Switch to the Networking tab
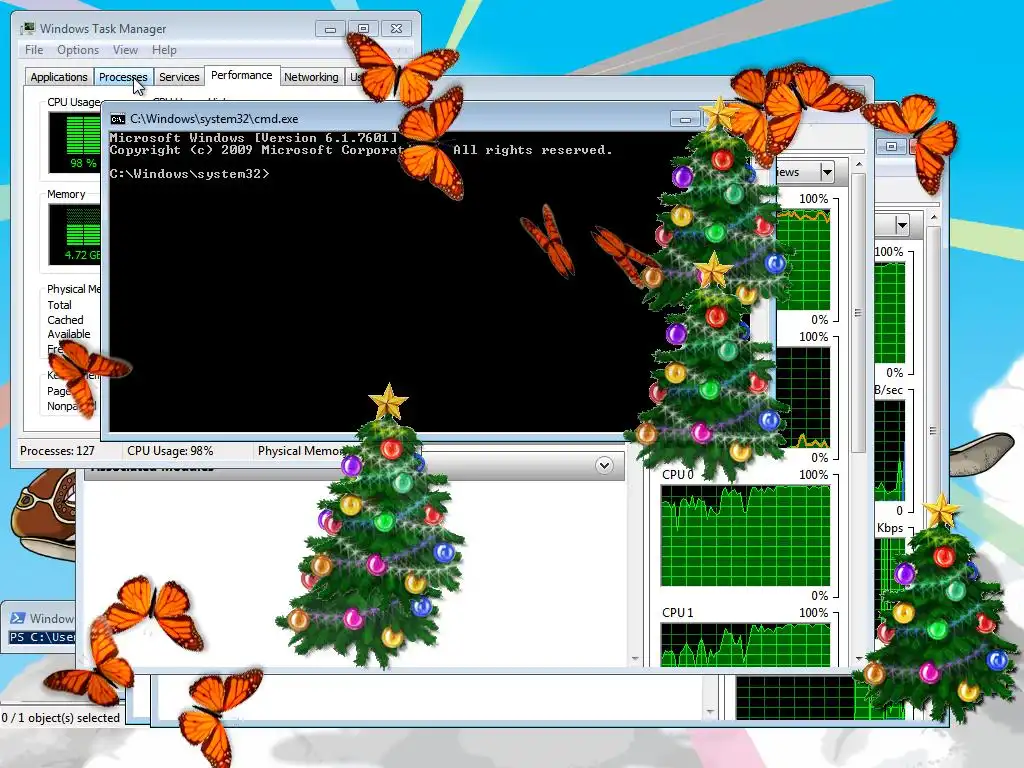 click(x=311, y=77)
